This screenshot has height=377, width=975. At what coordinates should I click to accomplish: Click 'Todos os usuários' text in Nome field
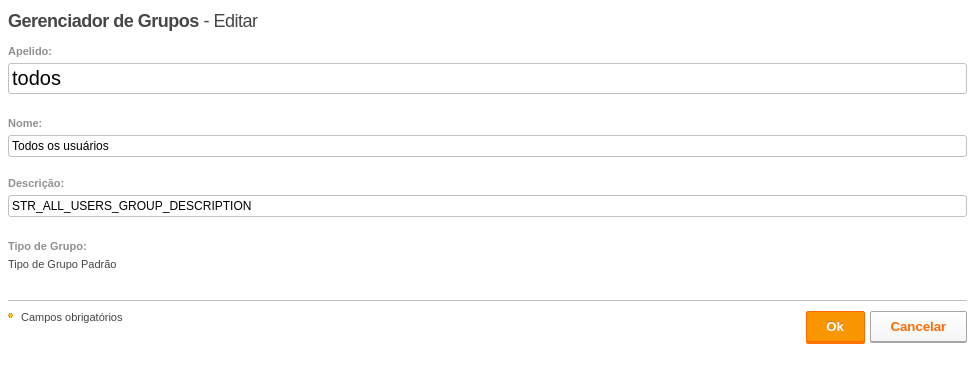coord(60,146)
